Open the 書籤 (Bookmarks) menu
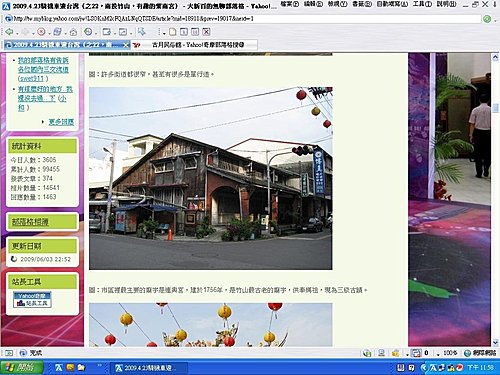This screenshot has height=375, width=500. (362, 4)
